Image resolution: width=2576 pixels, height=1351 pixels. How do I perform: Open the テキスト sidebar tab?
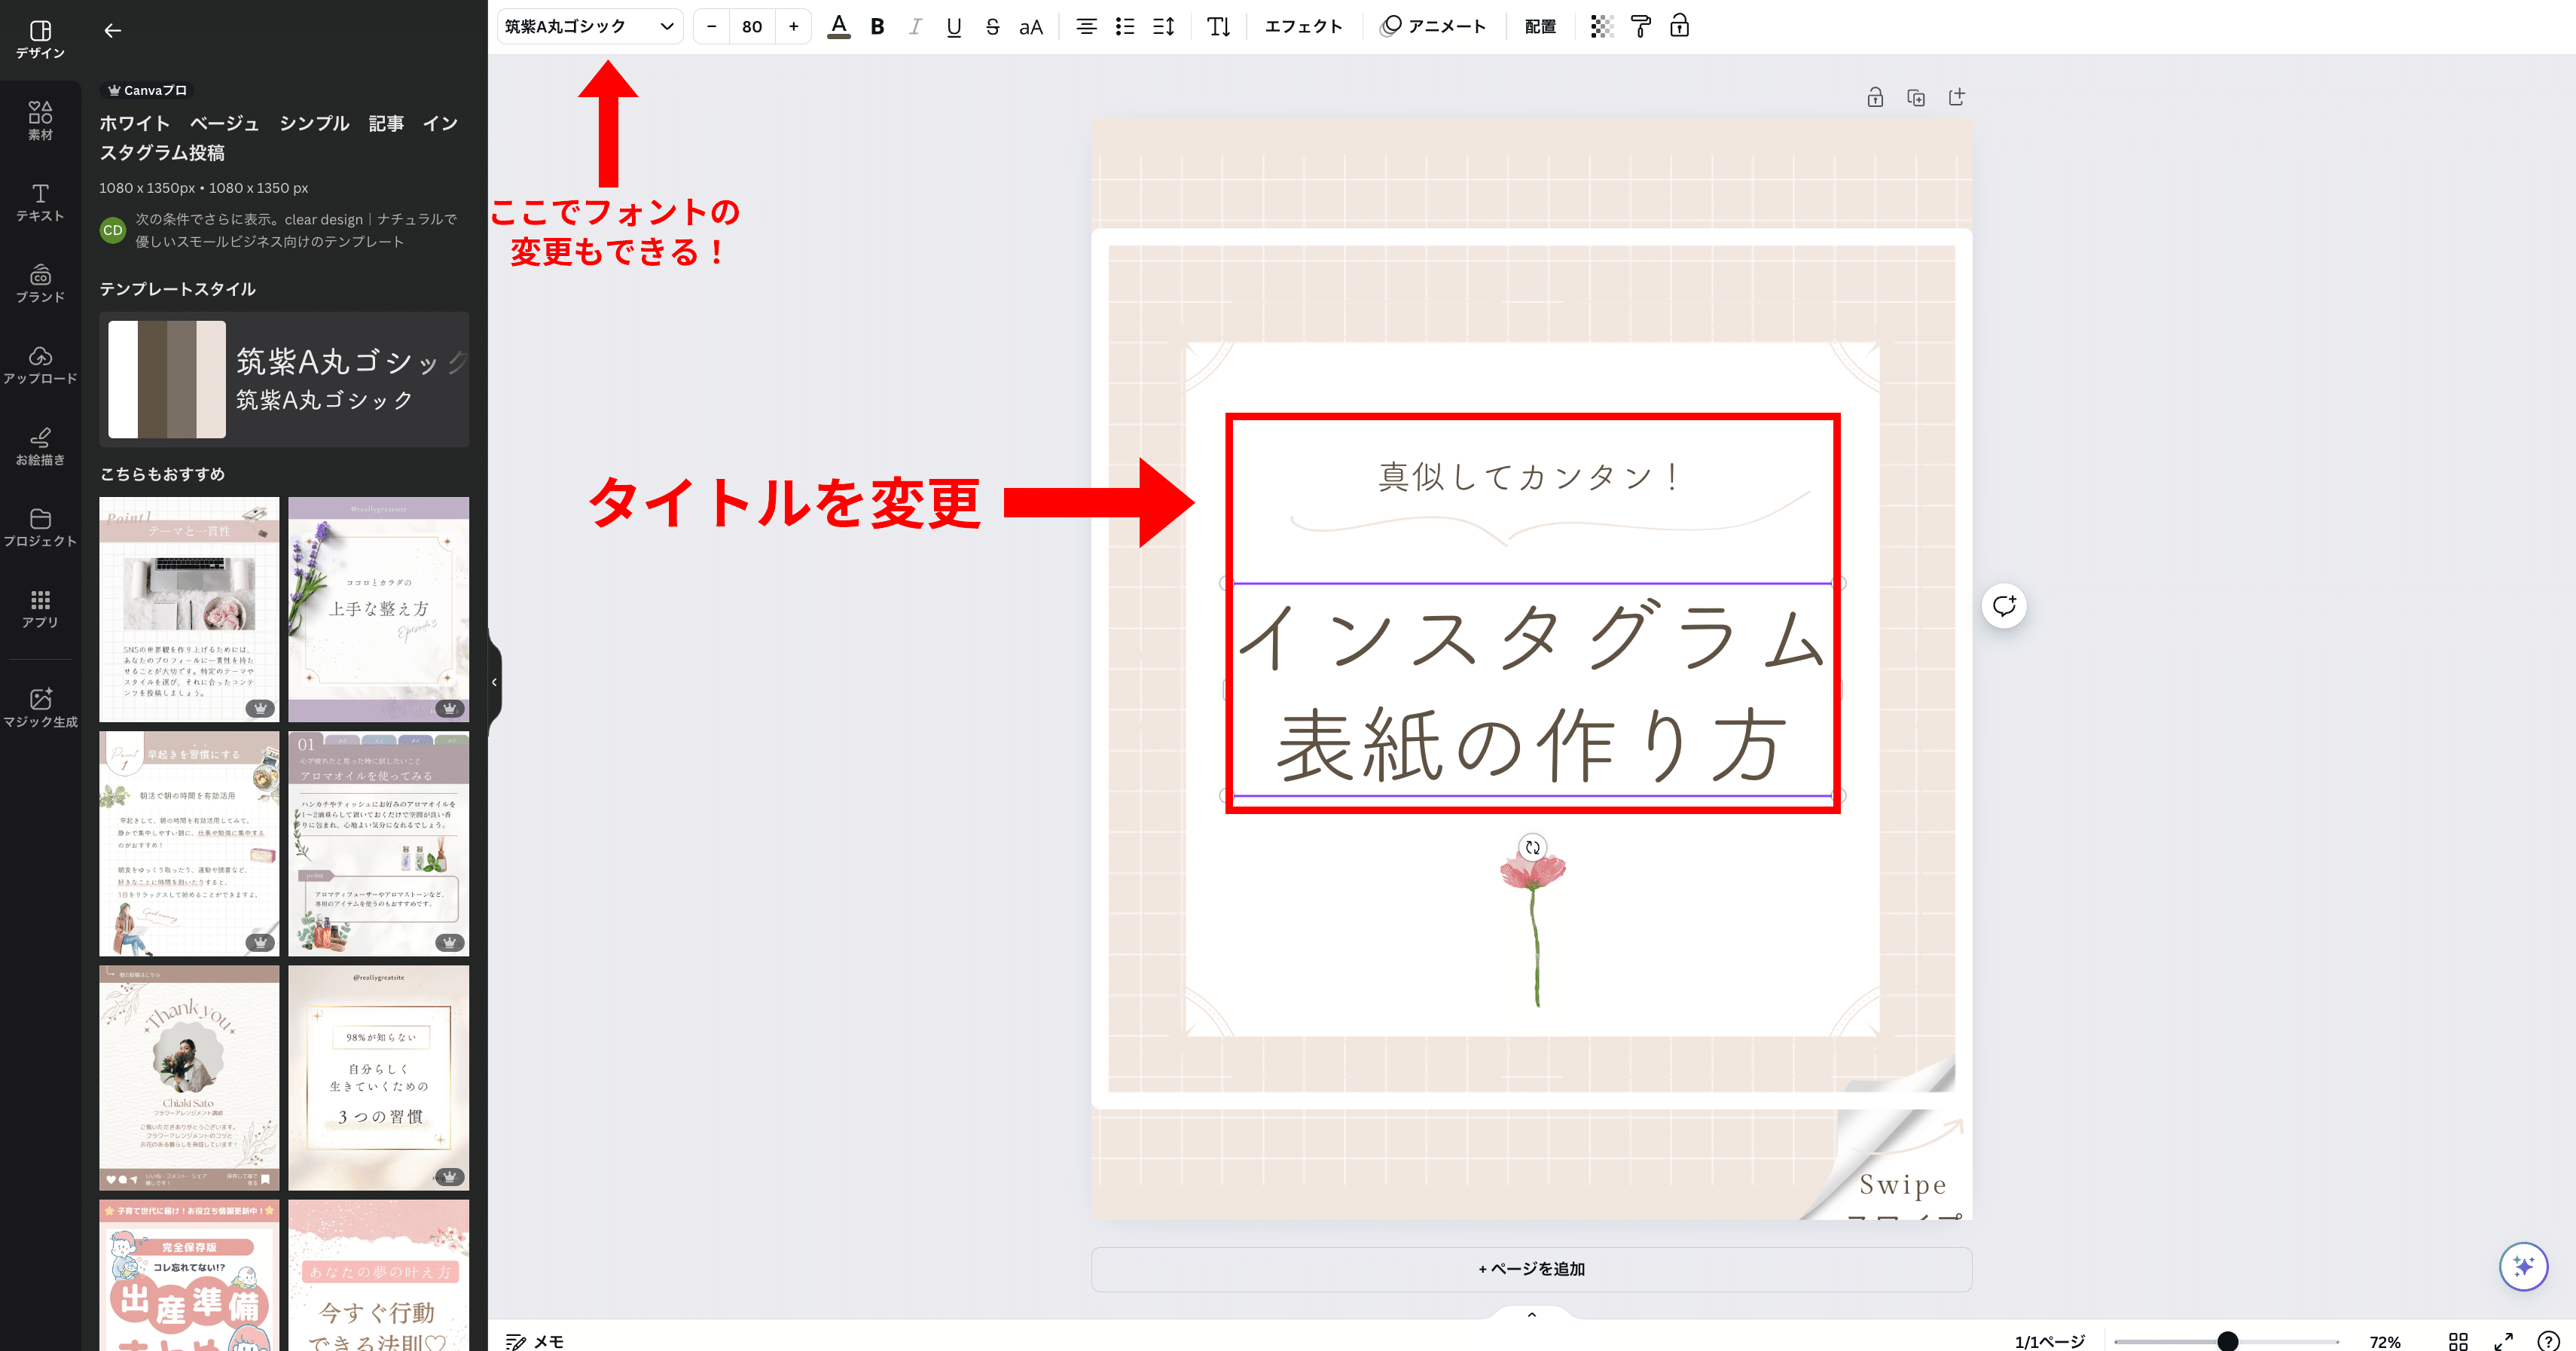[x=40, y=202]
